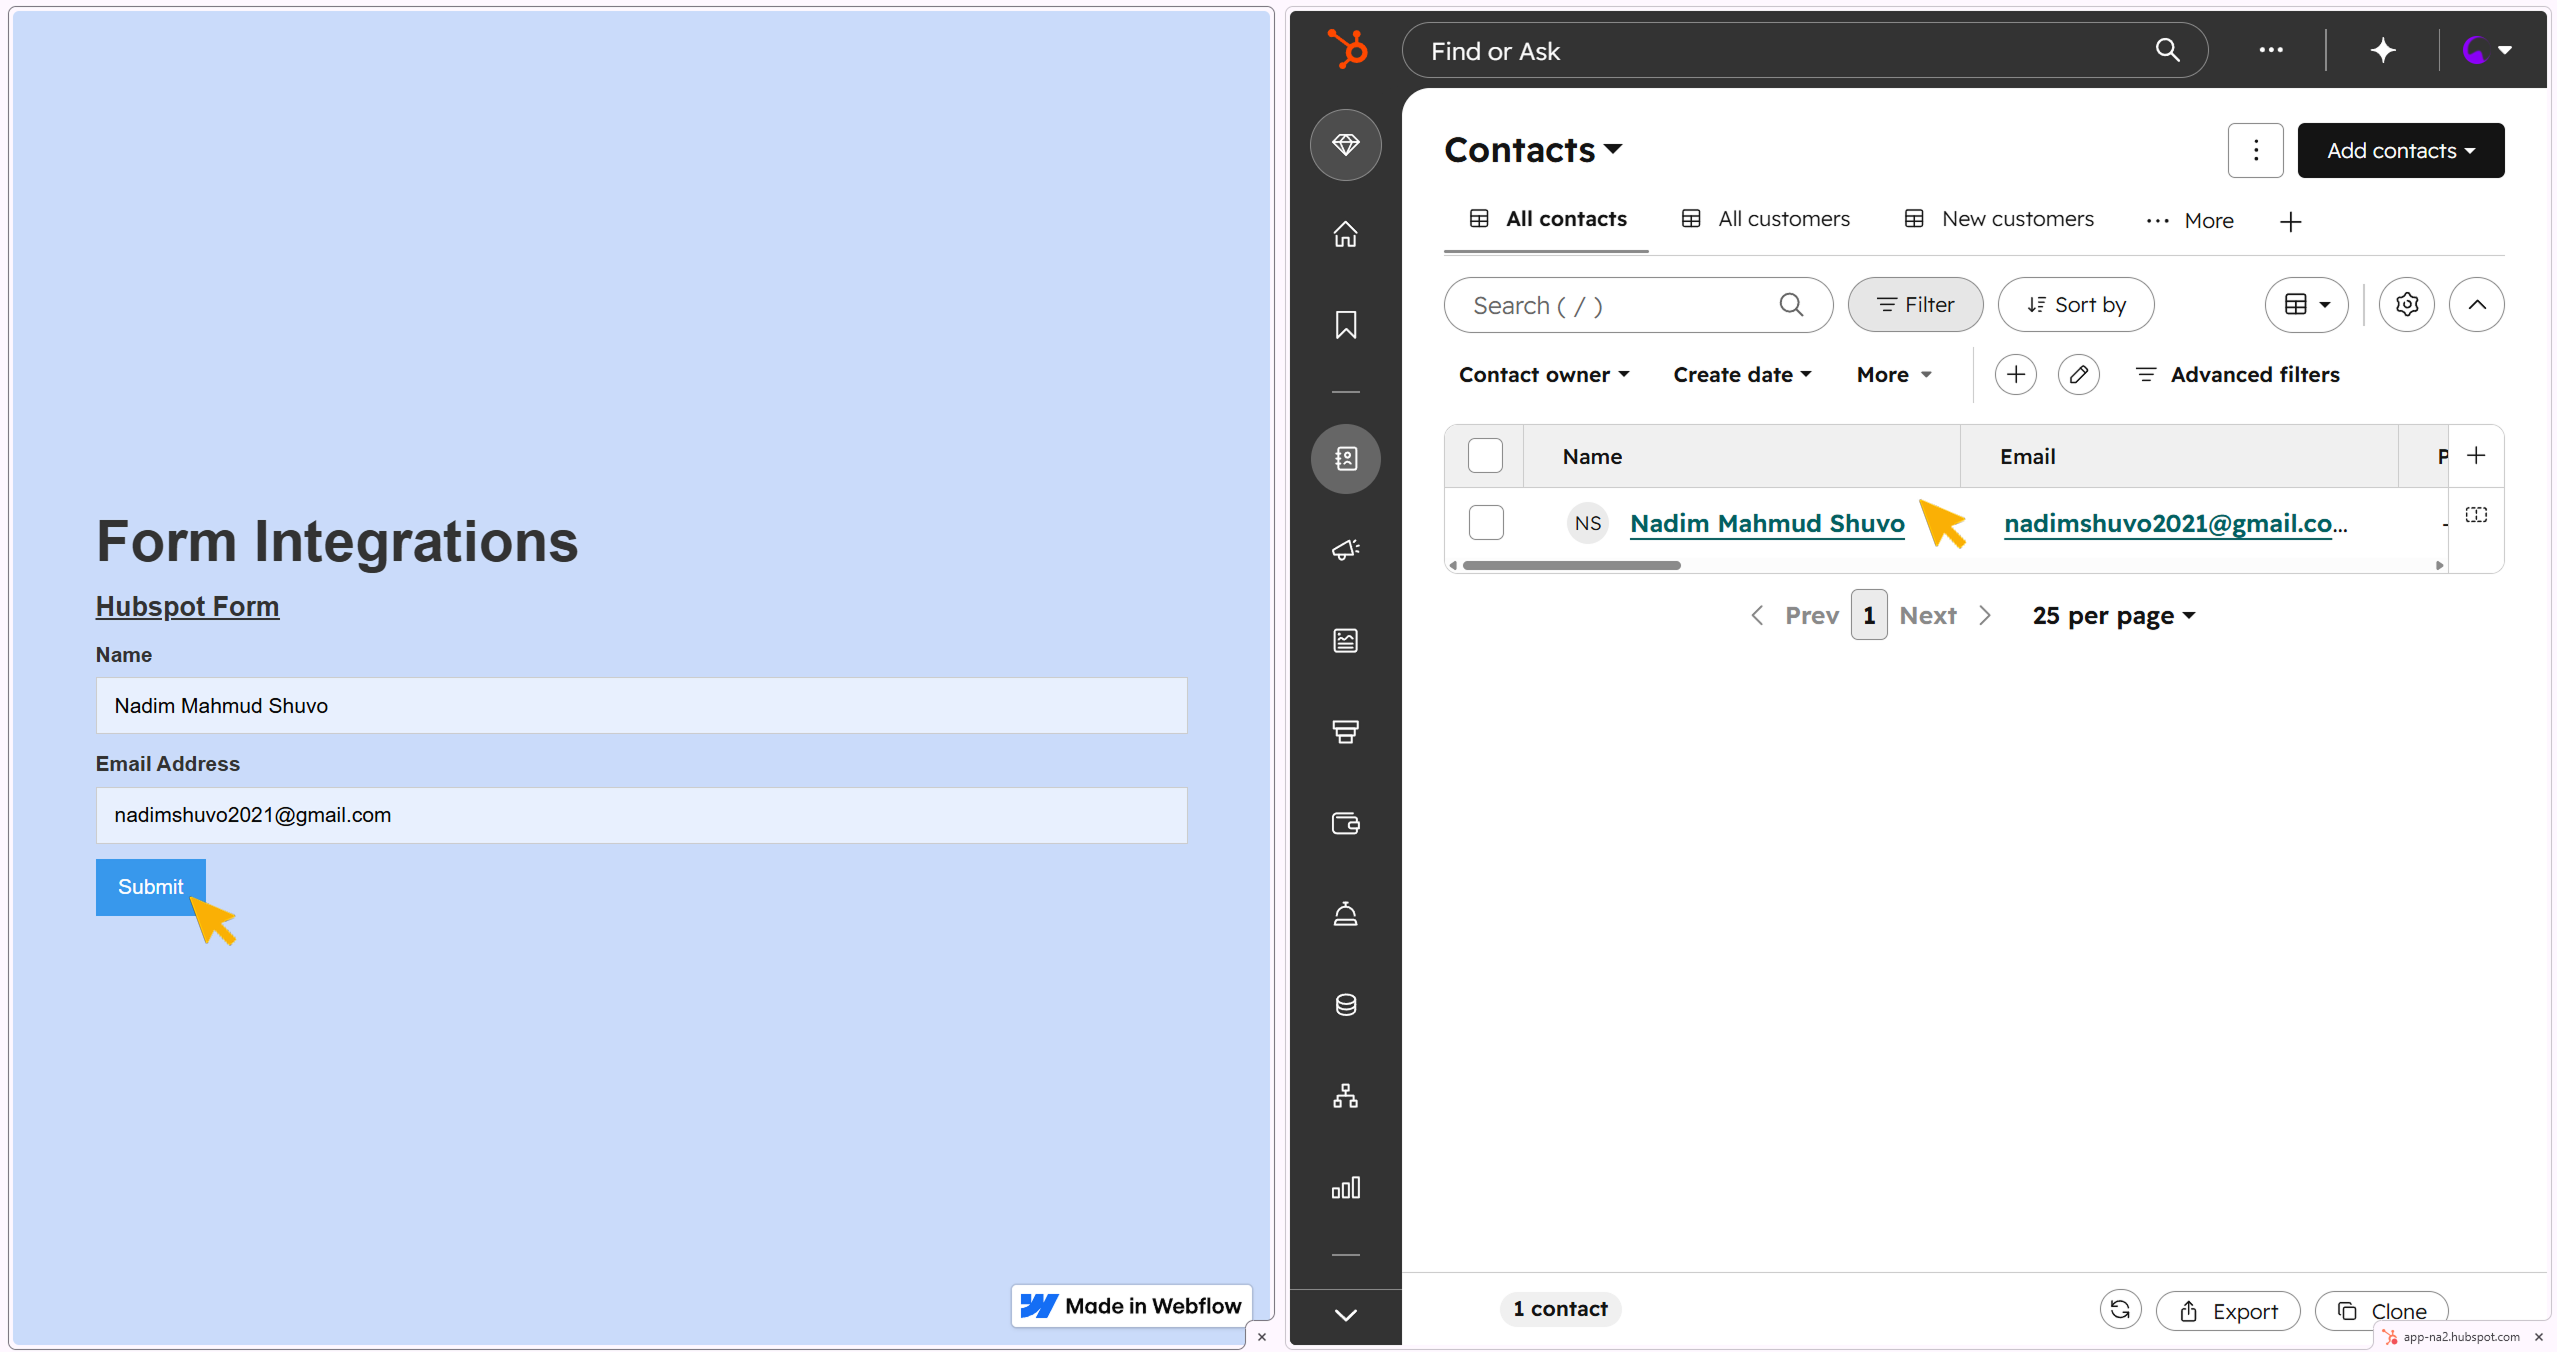2557x1352 pixels.
Task: Clone the current view
Action: coord(2381,1311)
